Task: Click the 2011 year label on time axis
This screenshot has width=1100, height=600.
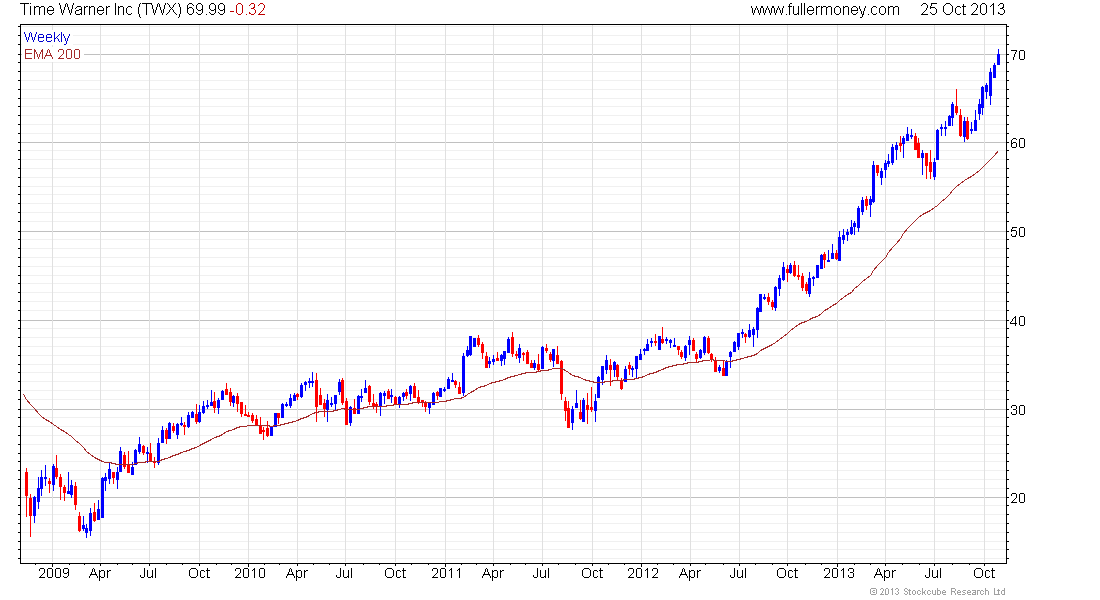Action: pyautogui.click(x=447, y=573)
